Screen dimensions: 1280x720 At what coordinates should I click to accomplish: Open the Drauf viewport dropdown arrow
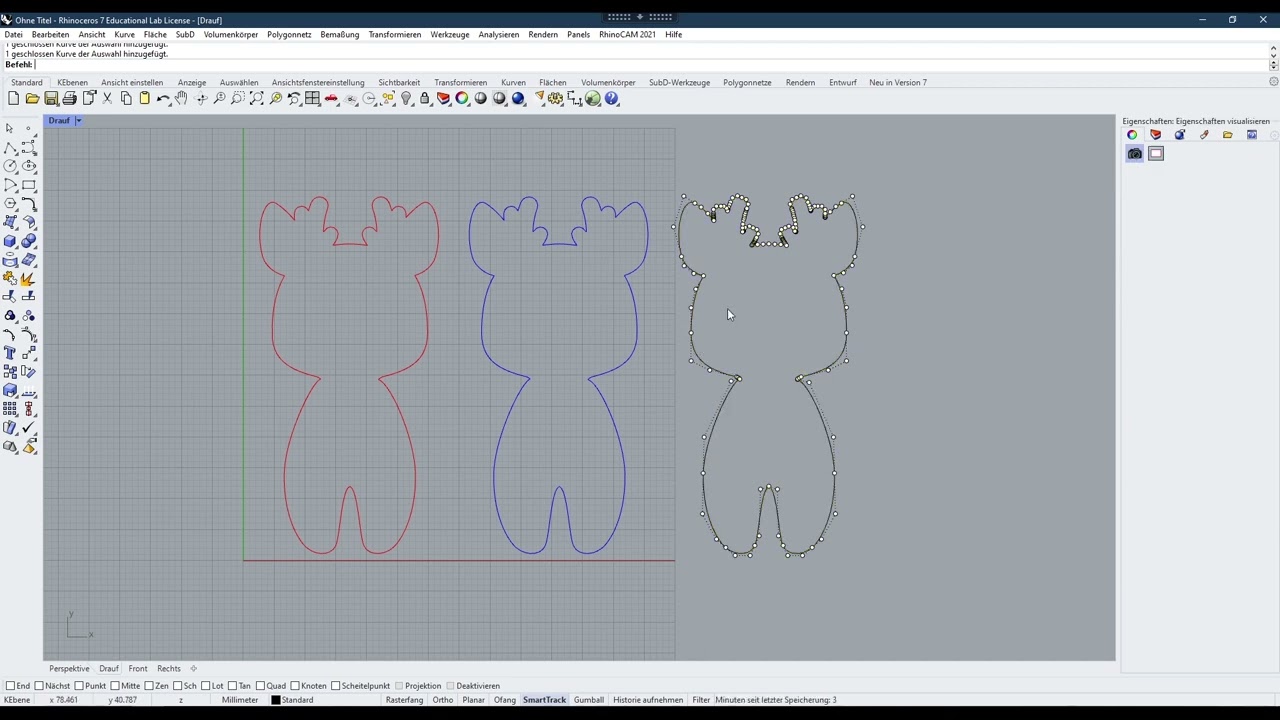coord(78,121)
